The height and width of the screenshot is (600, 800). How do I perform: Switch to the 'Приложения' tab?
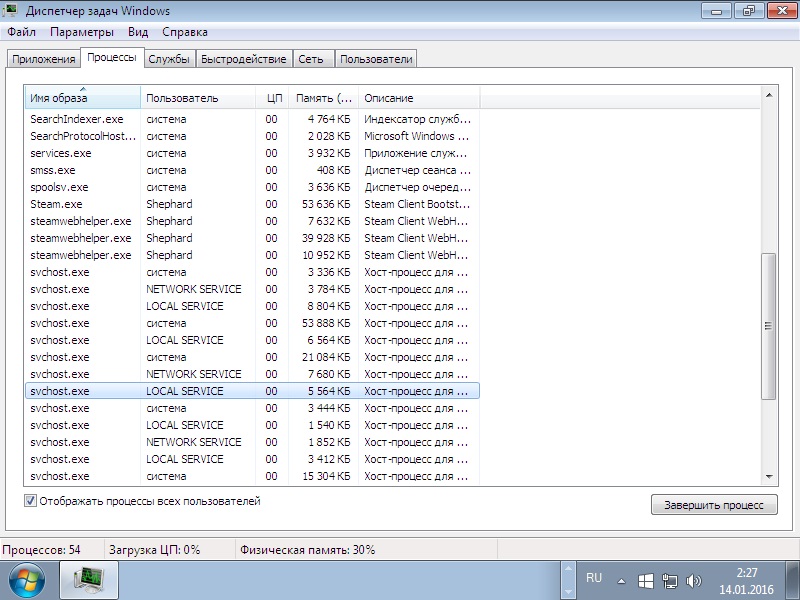(x=43, y=59)
